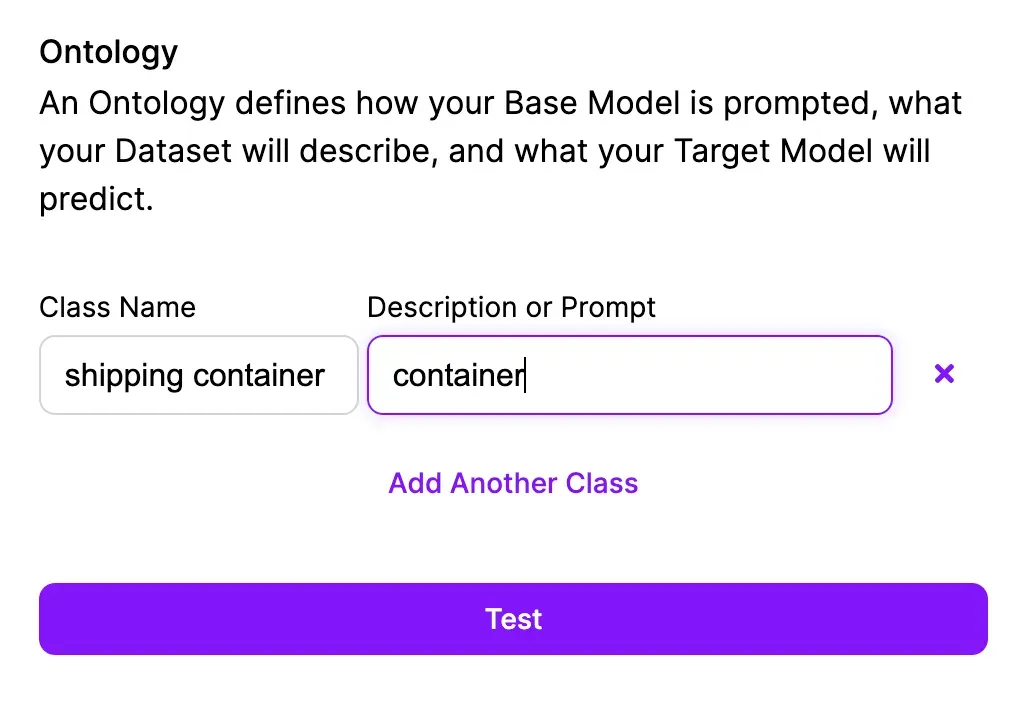Place cursor in the 'container' prompt field

coord(629,375)
